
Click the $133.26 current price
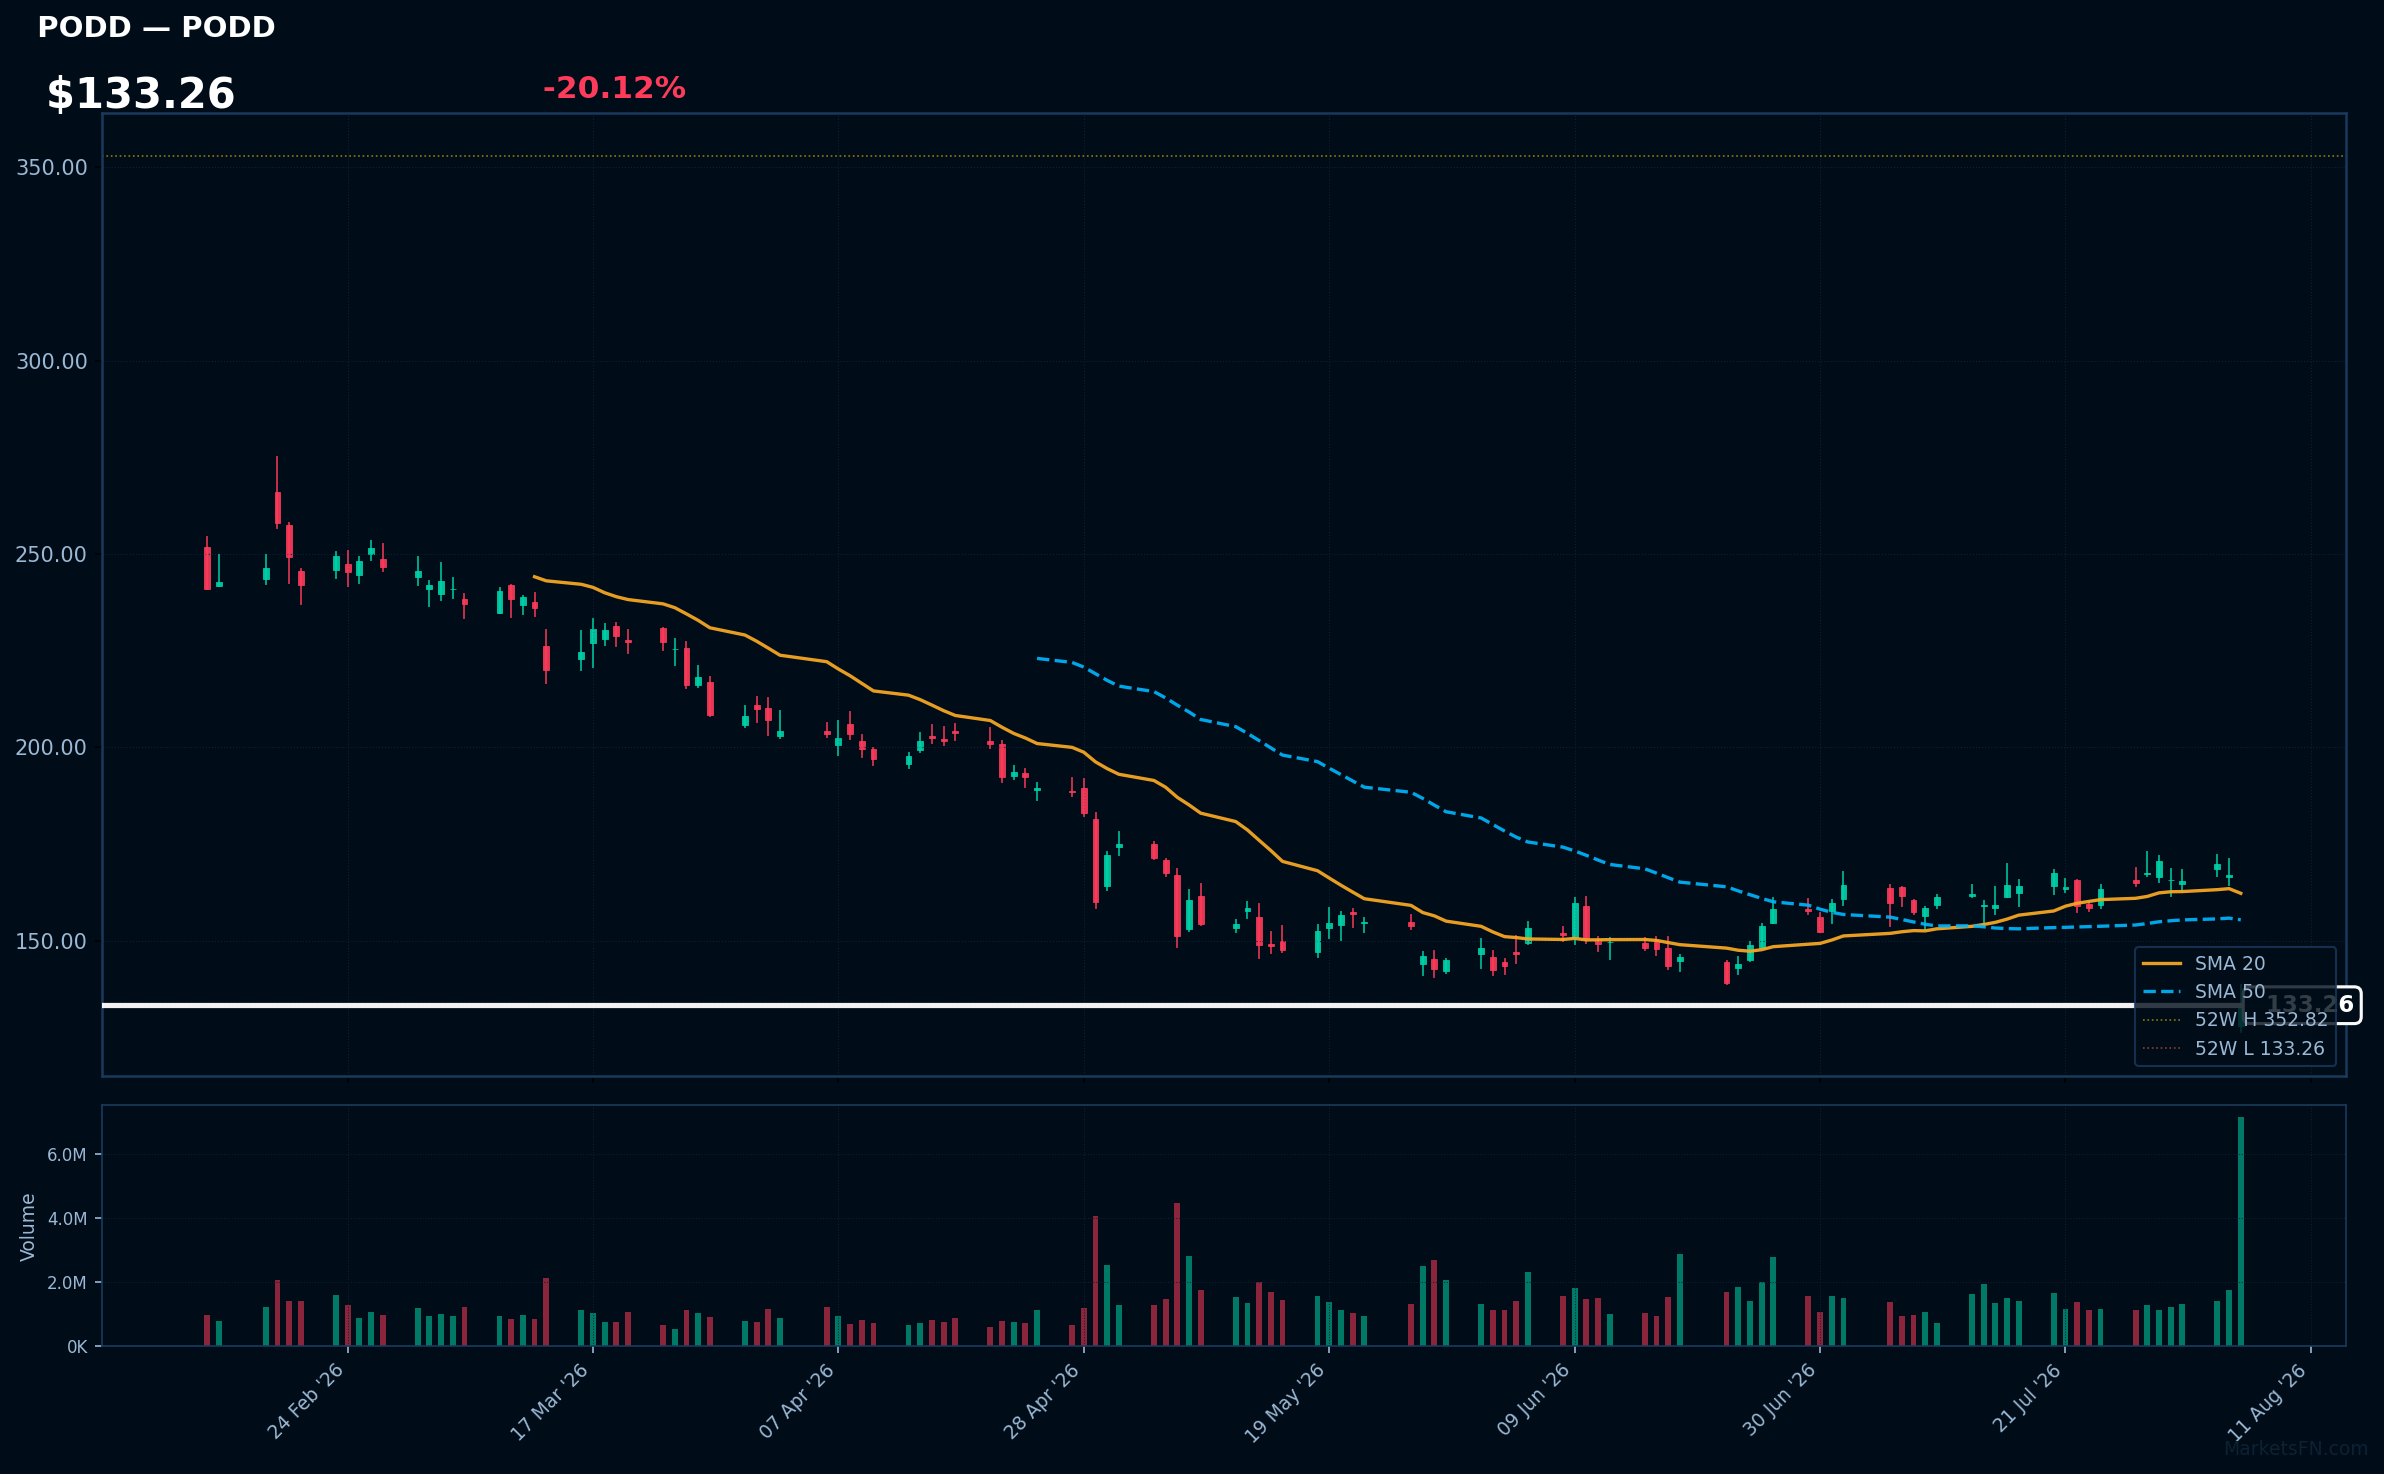pos(141,94)
